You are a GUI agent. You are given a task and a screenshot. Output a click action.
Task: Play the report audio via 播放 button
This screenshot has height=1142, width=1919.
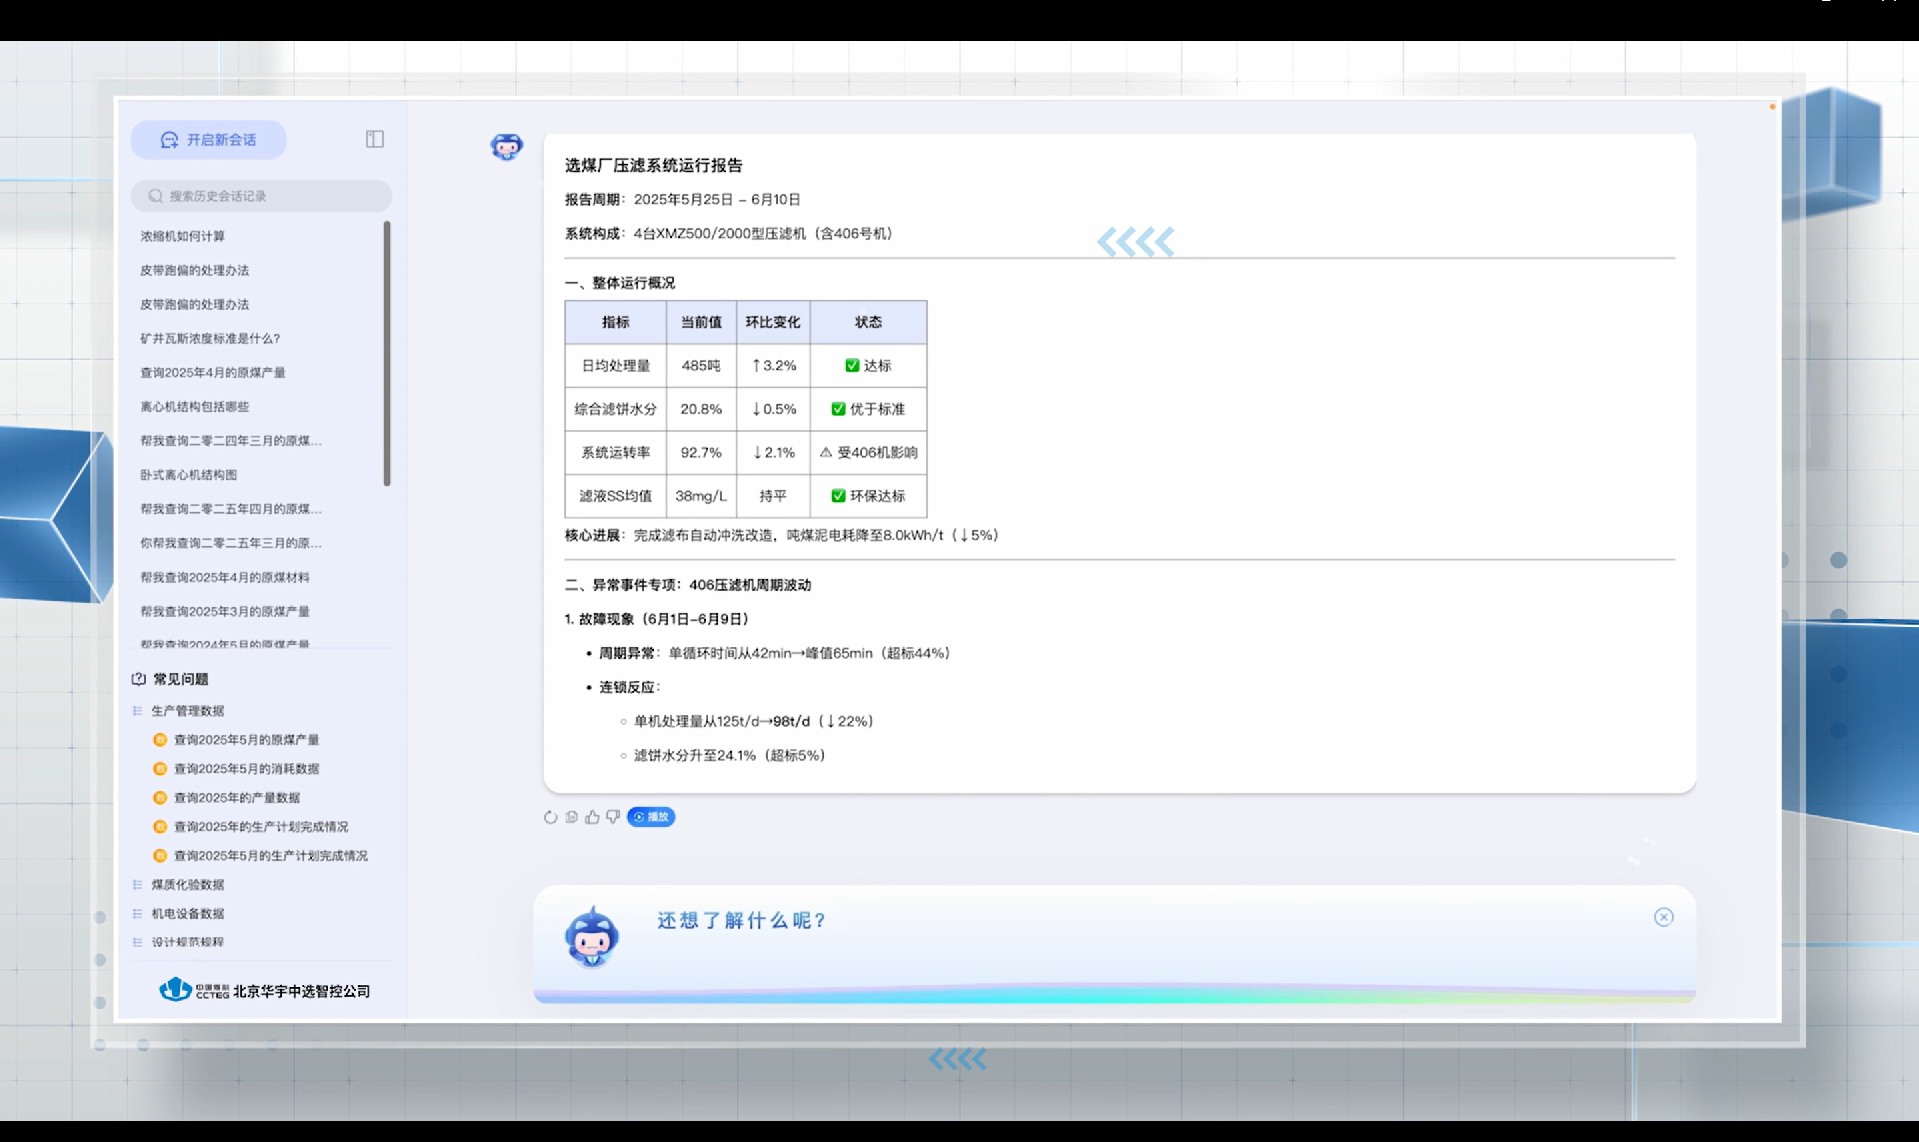point(651,817)
